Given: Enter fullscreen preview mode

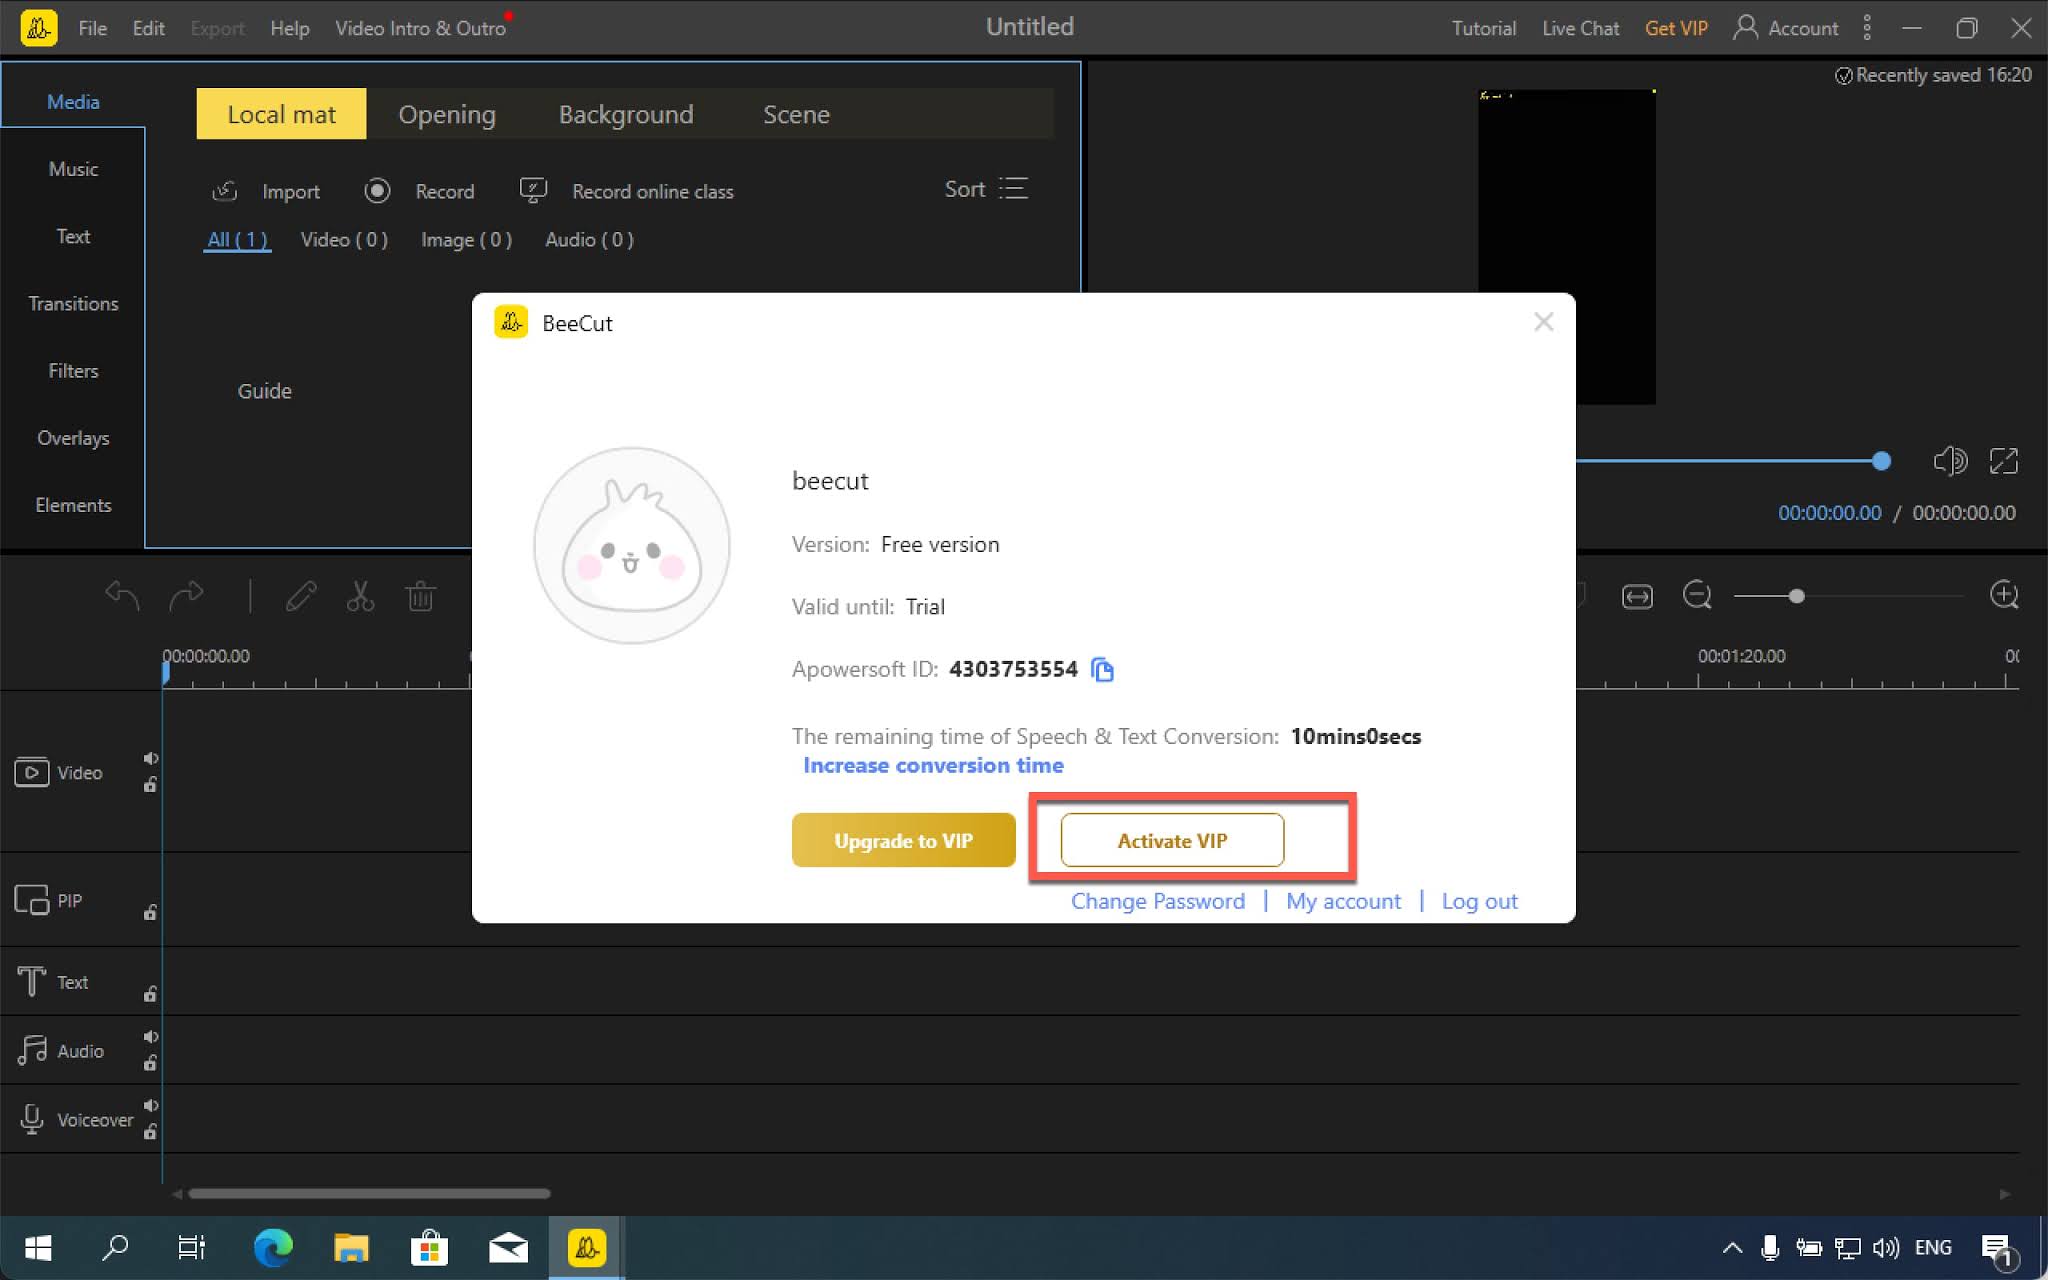Looking at the screenshot, I should 2004,461.
